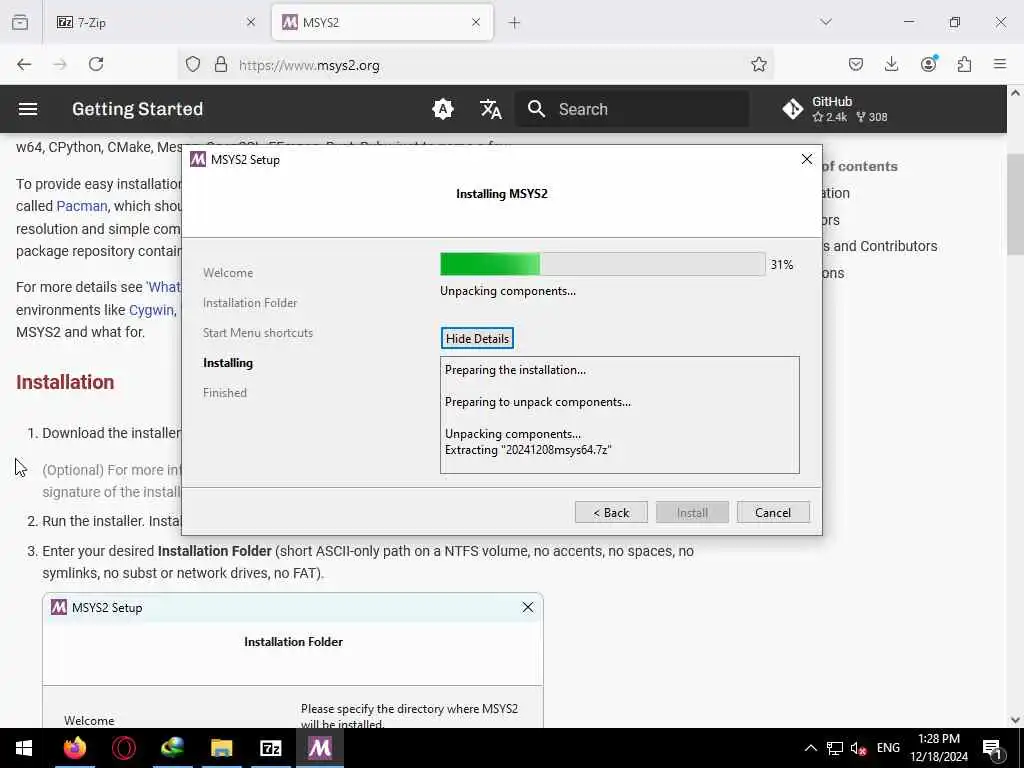
Task: Open the site hamburger navigation menu
Action: [x=27, y=109]
